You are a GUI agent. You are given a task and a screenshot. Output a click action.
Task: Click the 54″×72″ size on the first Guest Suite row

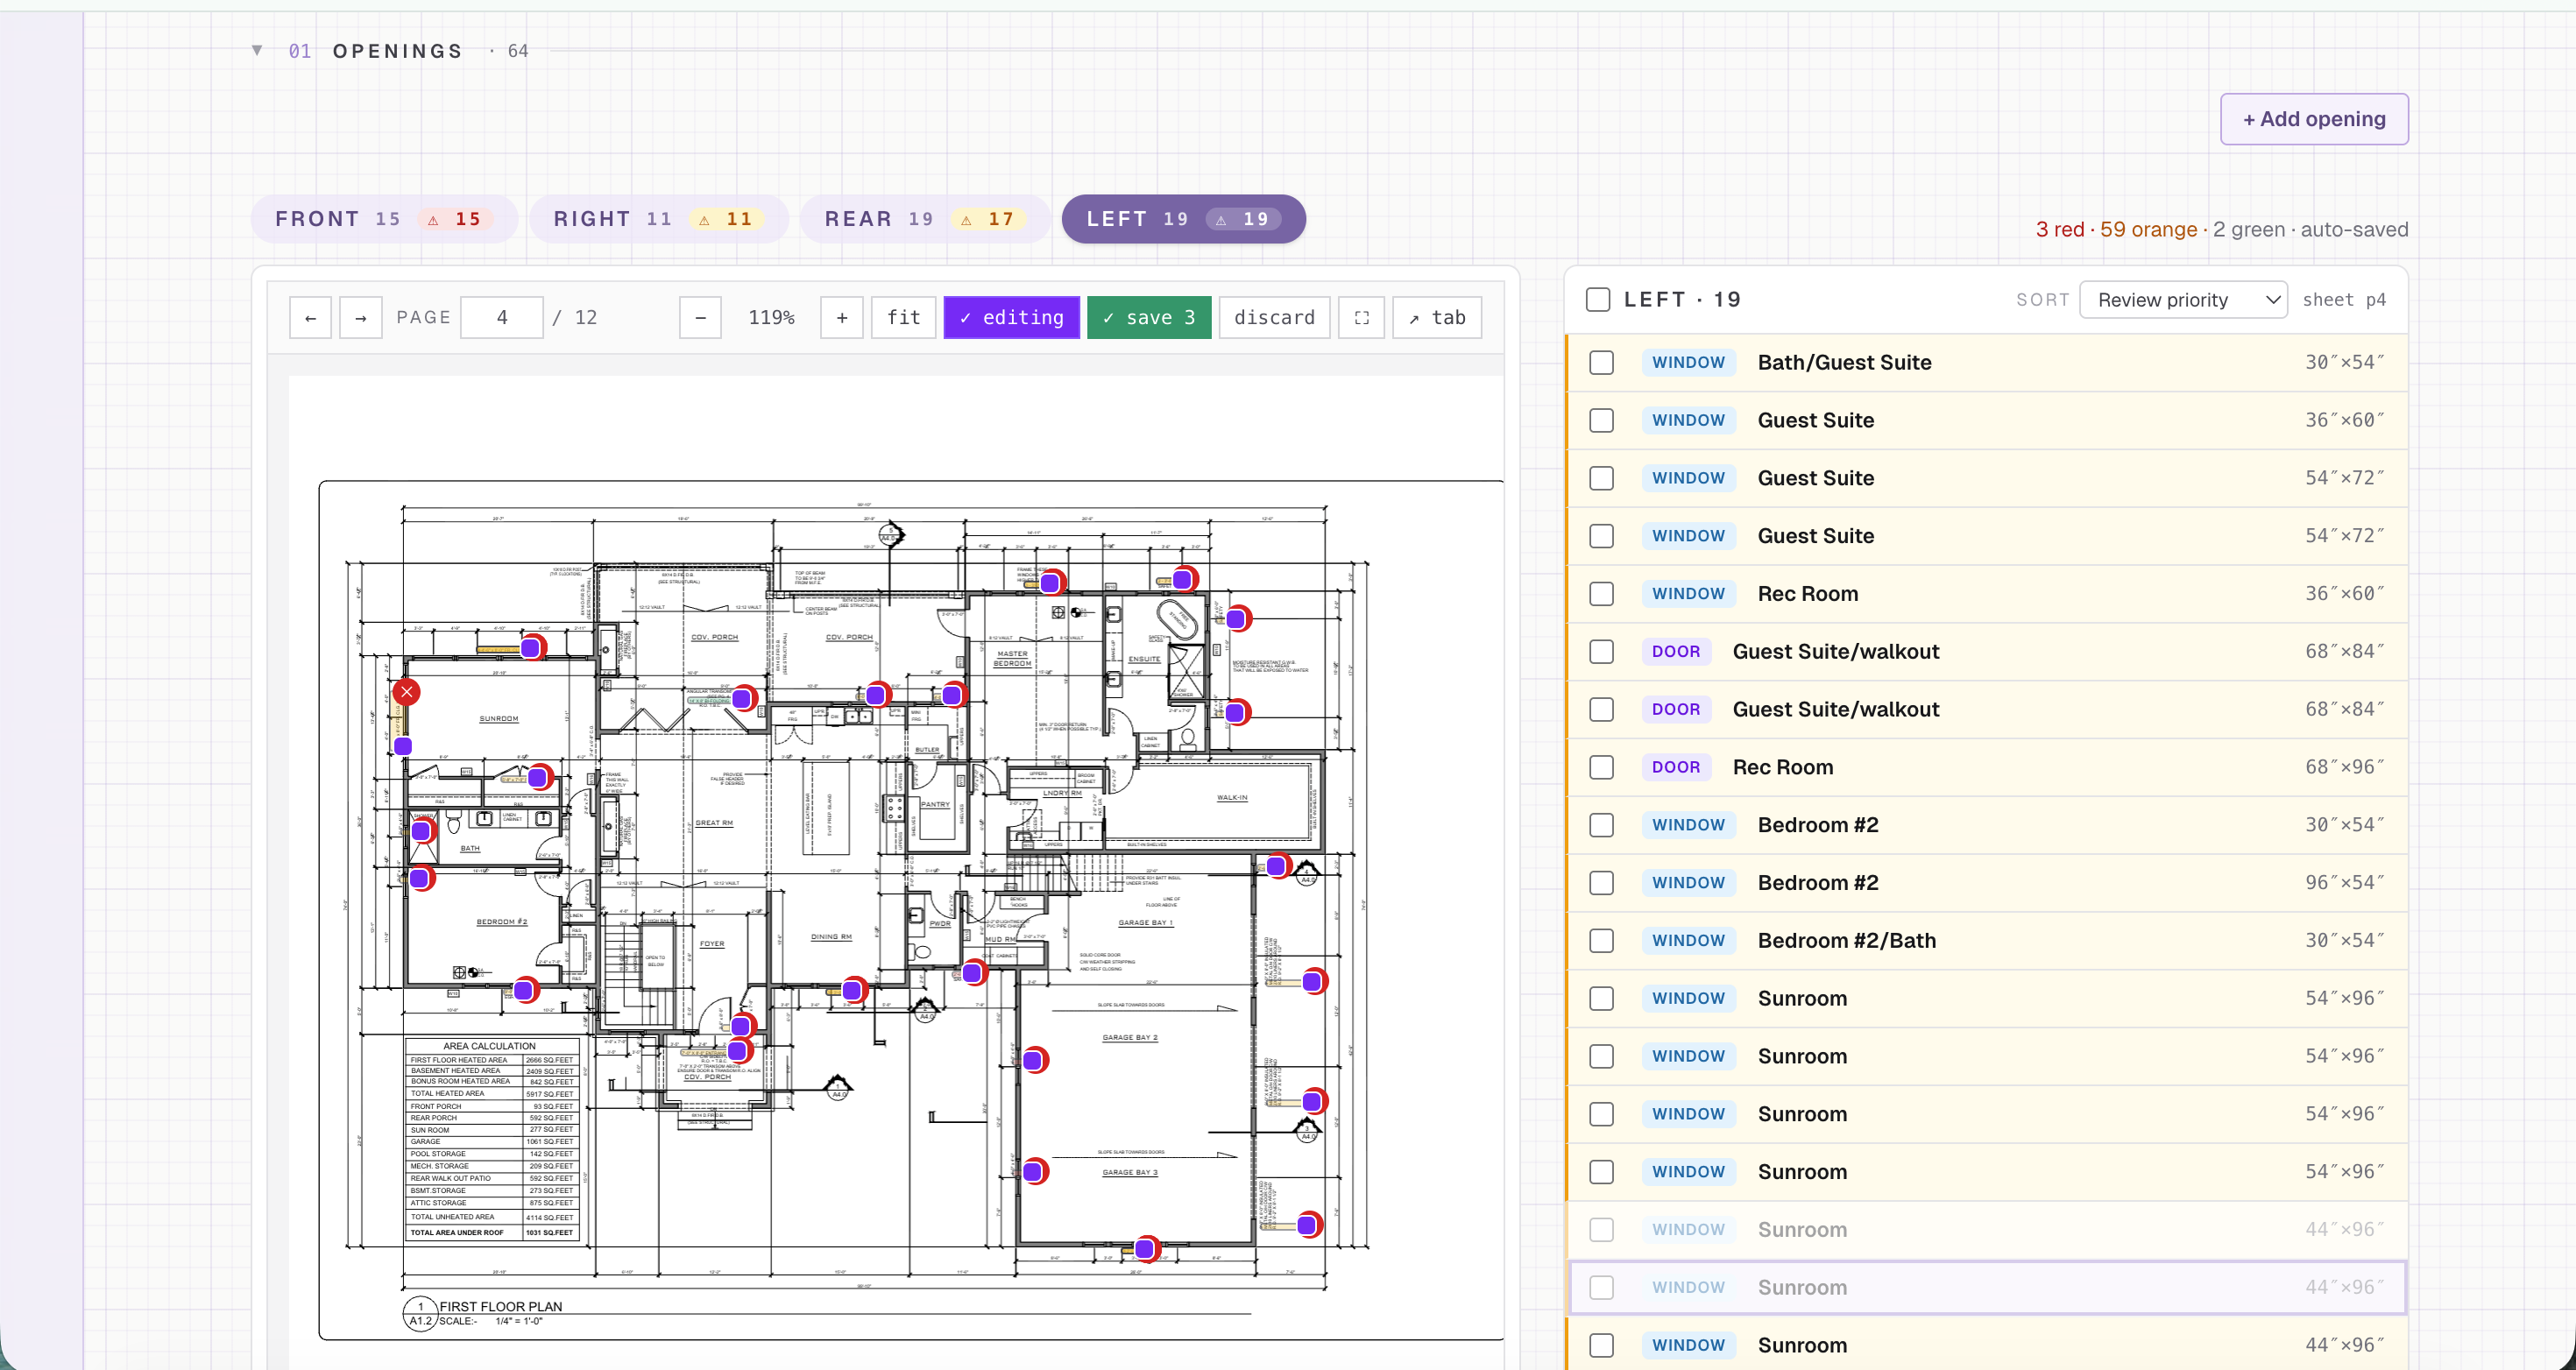(2344, 478)
